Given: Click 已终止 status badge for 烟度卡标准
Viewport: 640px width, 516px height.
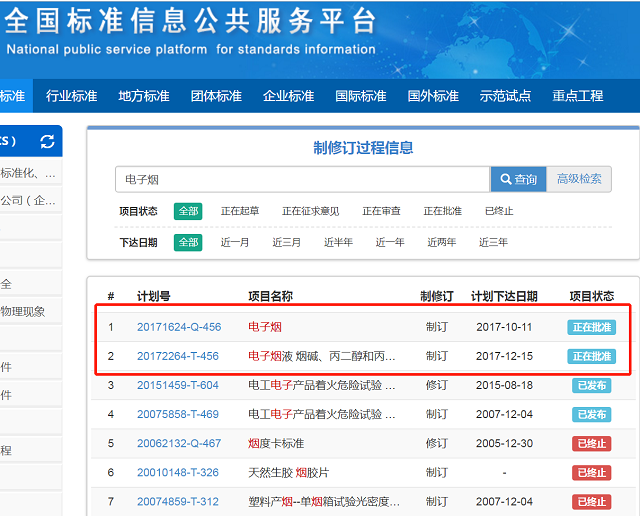Looking at the screenshot, I should tap(591, 443).
